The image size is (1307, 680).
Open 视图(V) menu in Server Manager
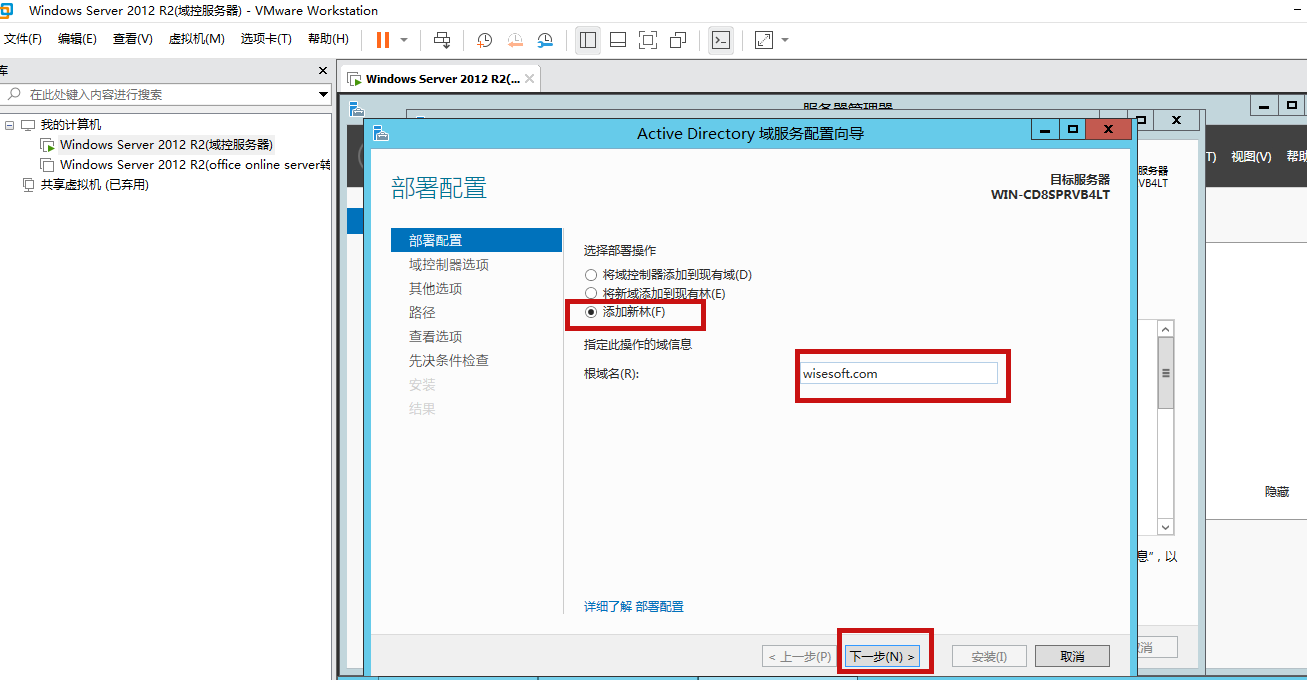(x=1250, y=157)
